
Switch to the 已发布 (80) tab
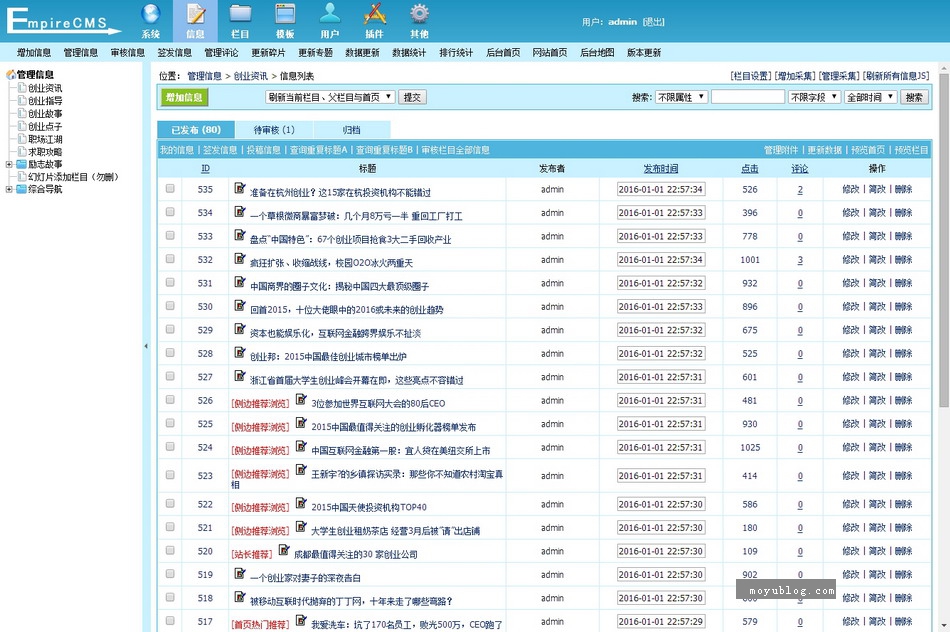tap(196, 130)
